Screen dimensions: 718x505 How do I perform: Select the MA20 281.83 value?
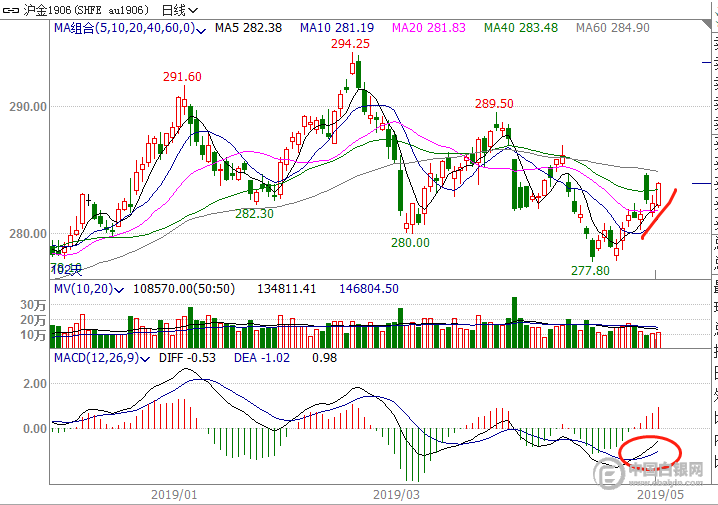pos(429,28)
